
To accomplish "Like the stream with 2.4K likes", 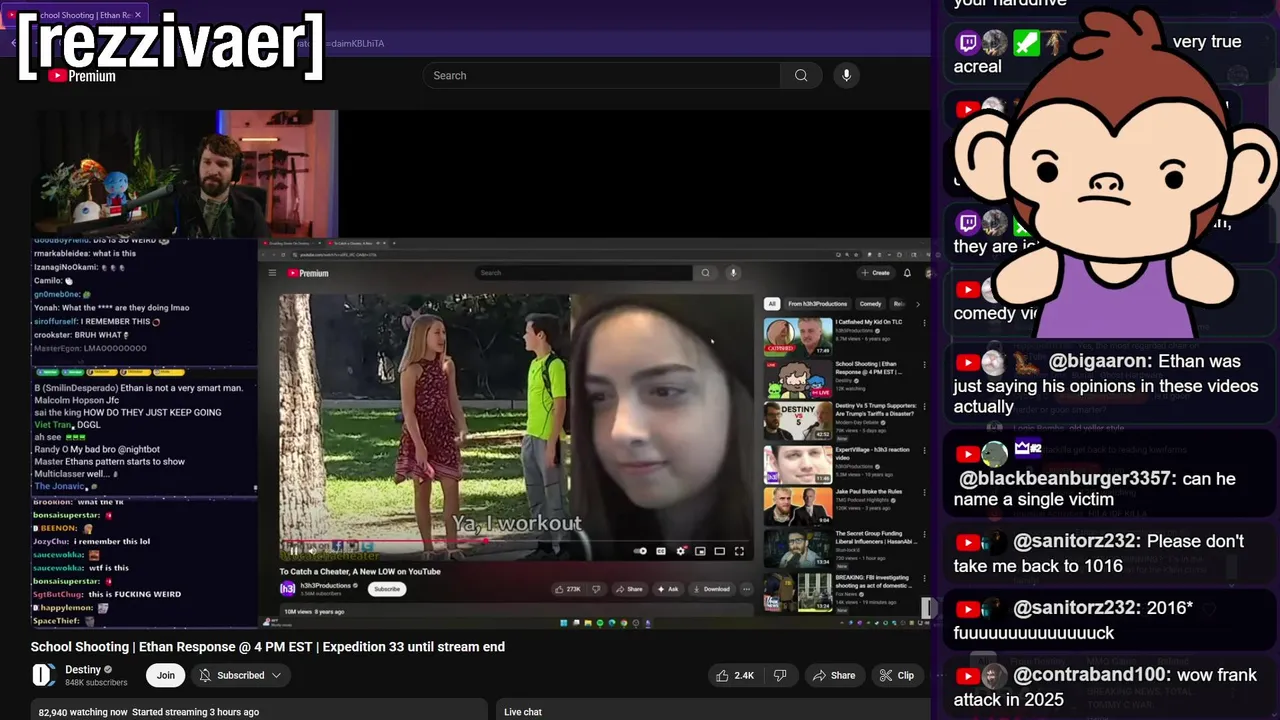I will [x=735, y=675].
